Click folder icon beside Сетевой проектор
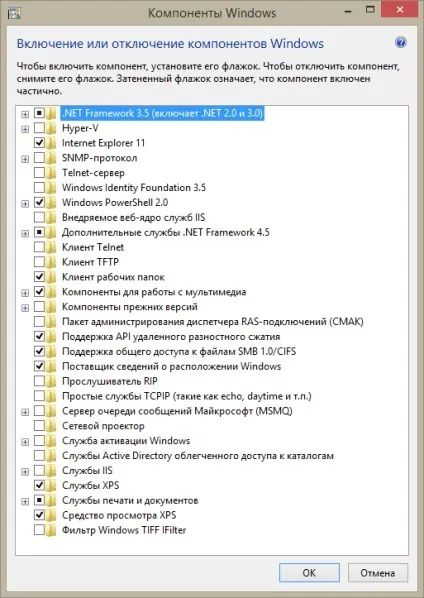This screenshot has height=598, width=424. [51, 426]
